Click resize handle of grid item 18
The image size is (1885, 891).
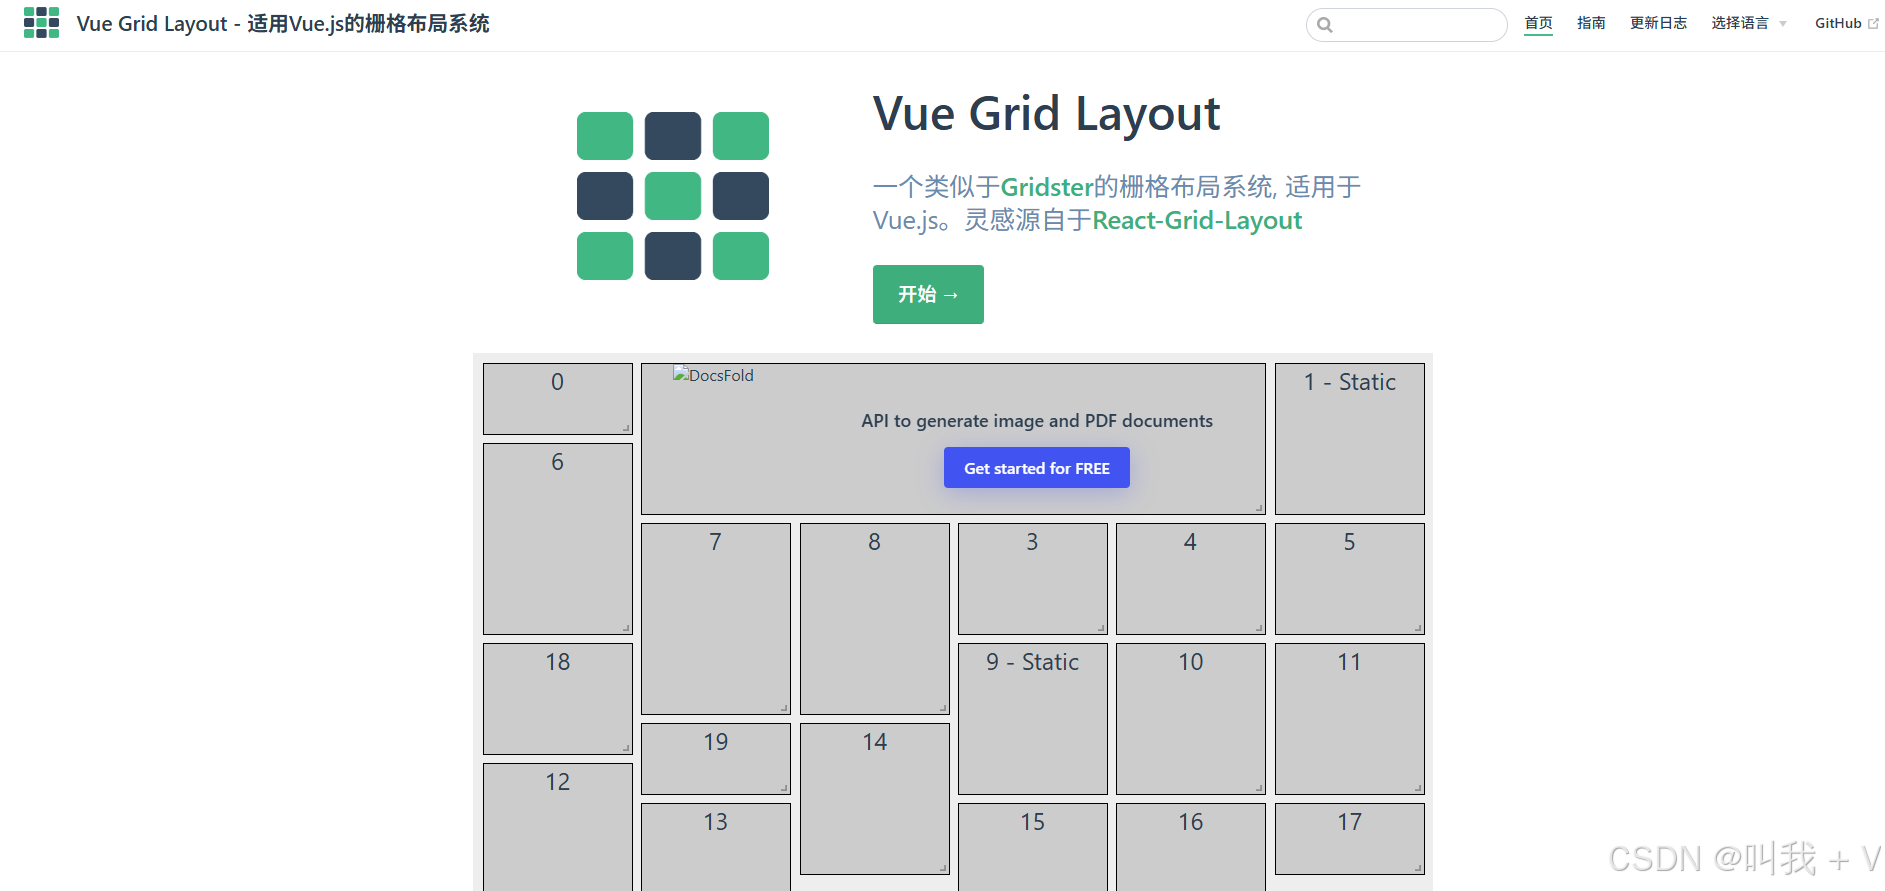coord(626,748)
